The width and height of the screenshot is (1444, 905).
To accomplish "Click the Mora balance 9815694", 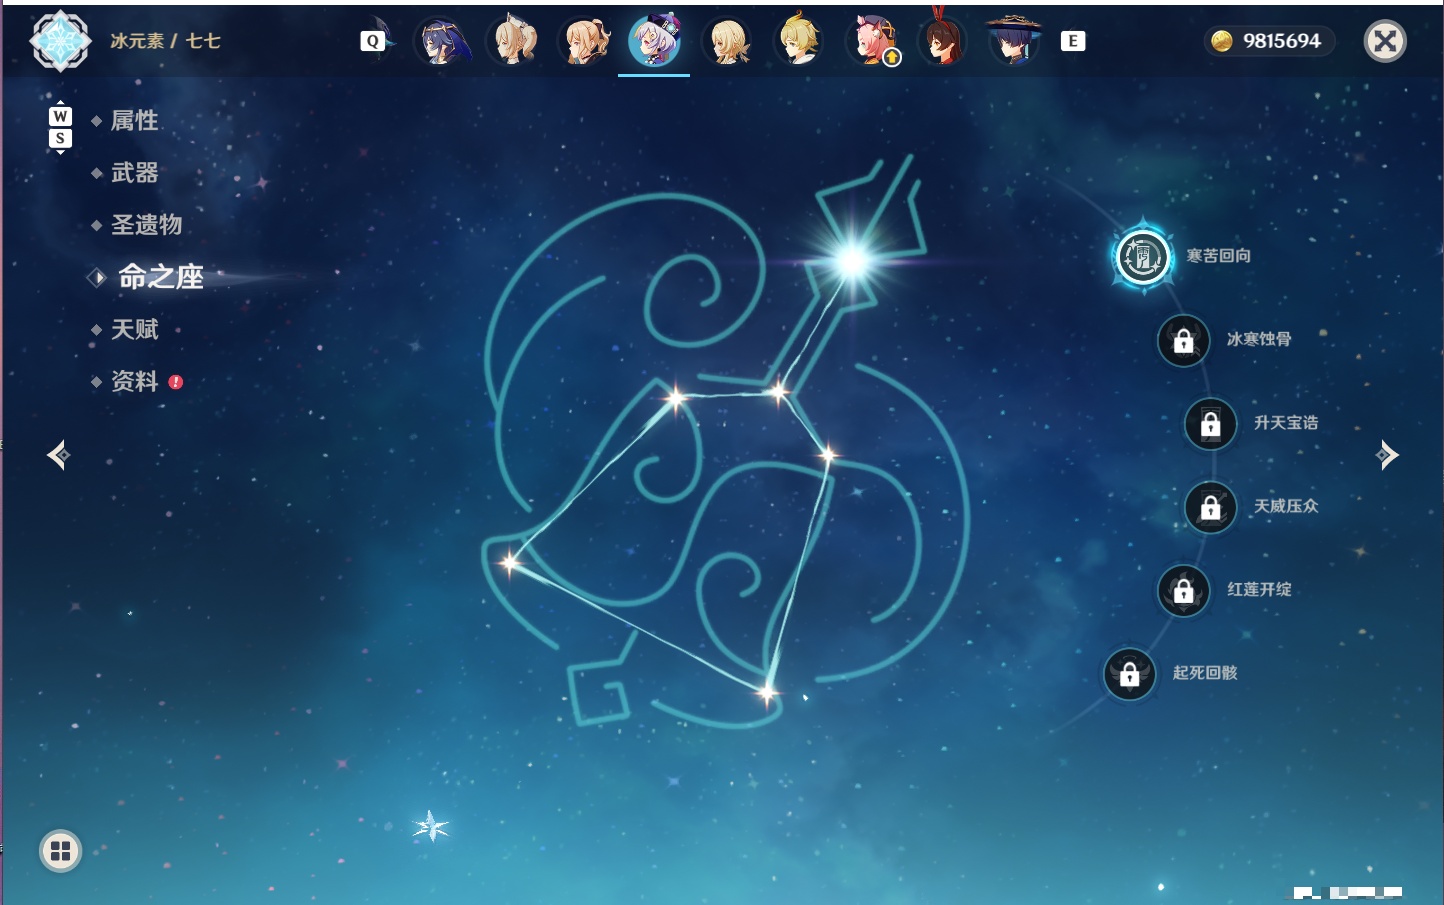I will 1282,41.
